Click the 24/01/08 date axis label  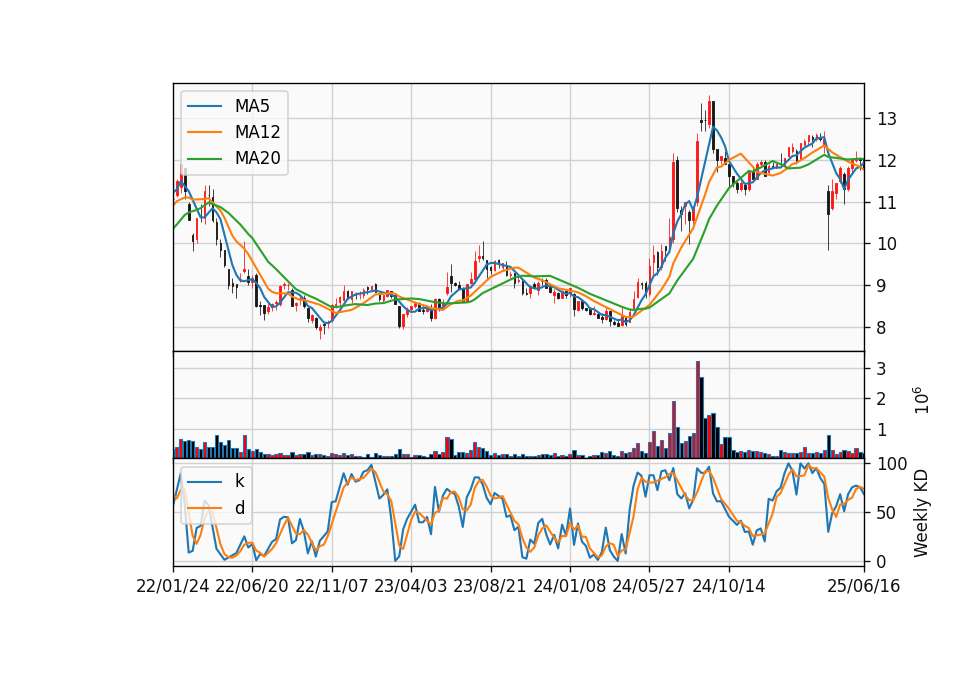click(570, 587)
